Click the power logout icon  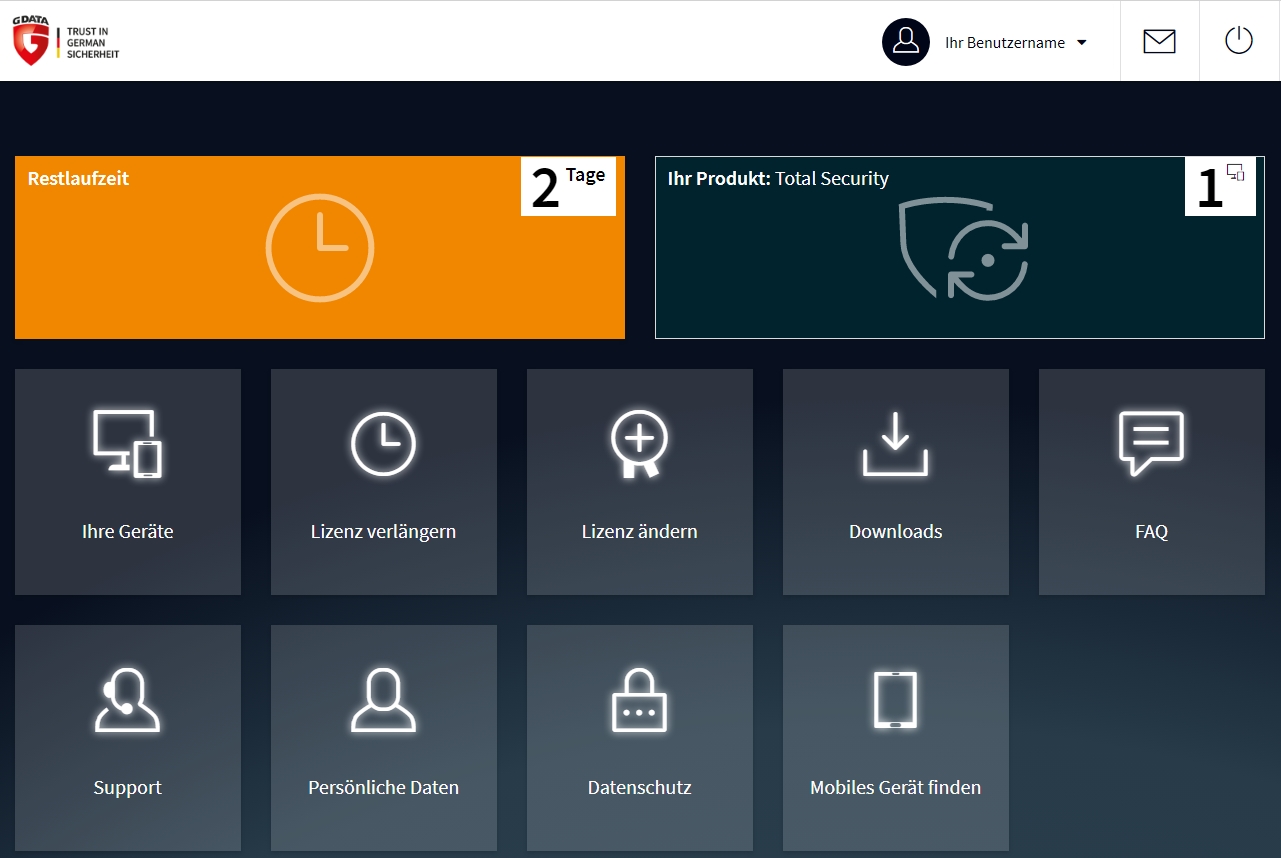click(x=1238, y=41)
